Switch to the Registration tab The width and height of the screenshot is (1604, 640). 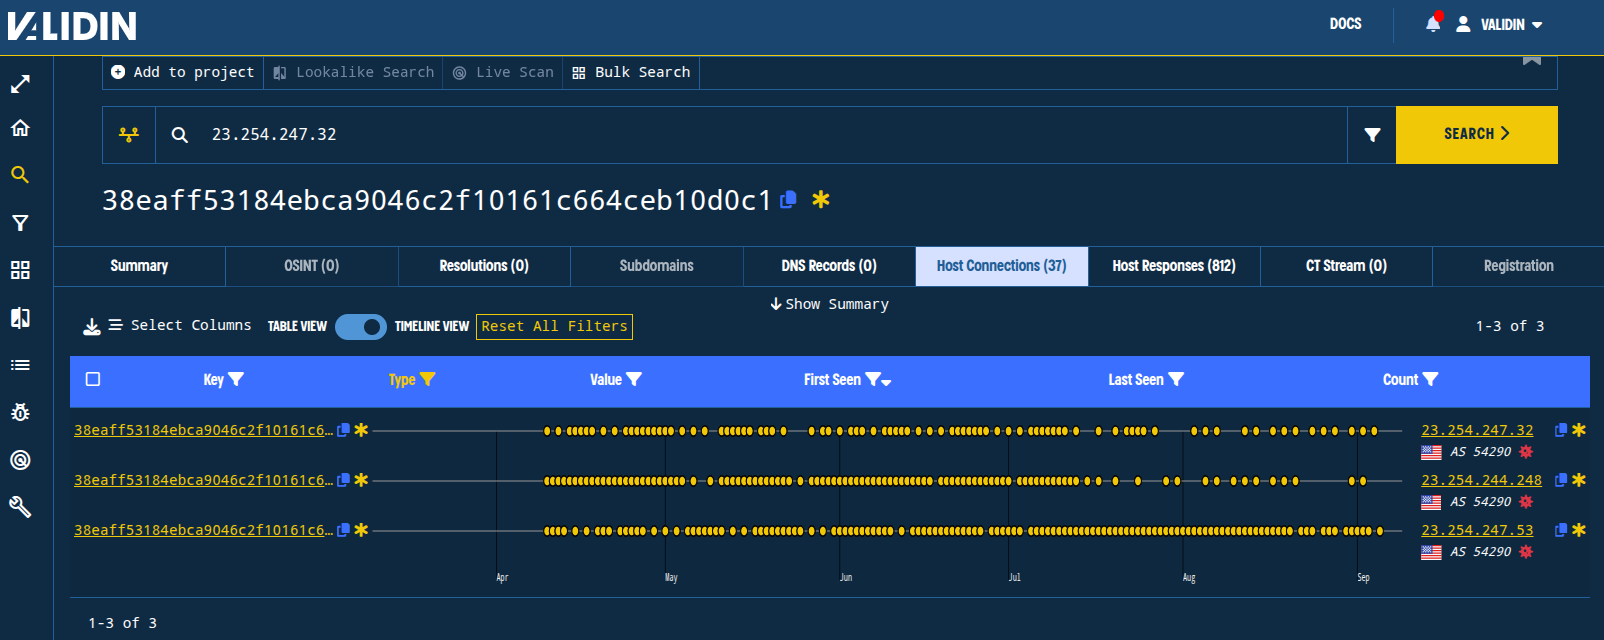1518,266
